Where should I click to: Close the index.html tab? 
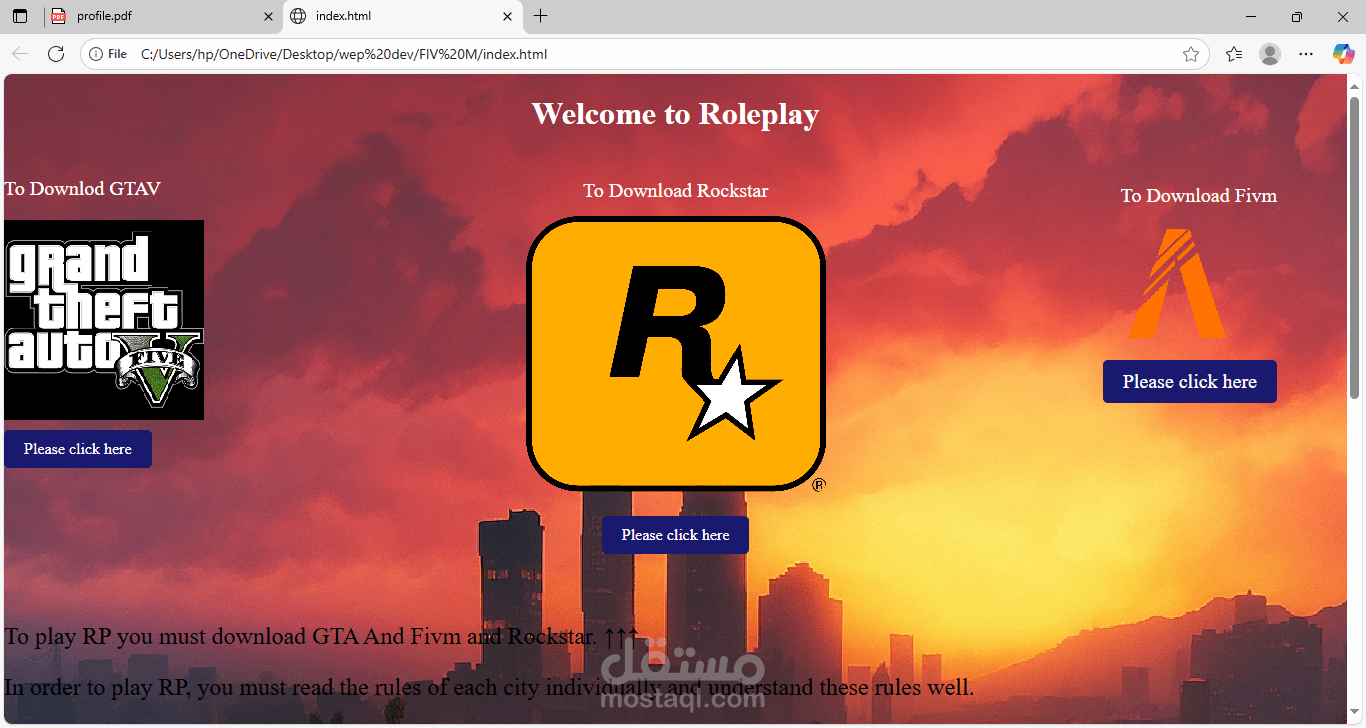coord(508,16)
